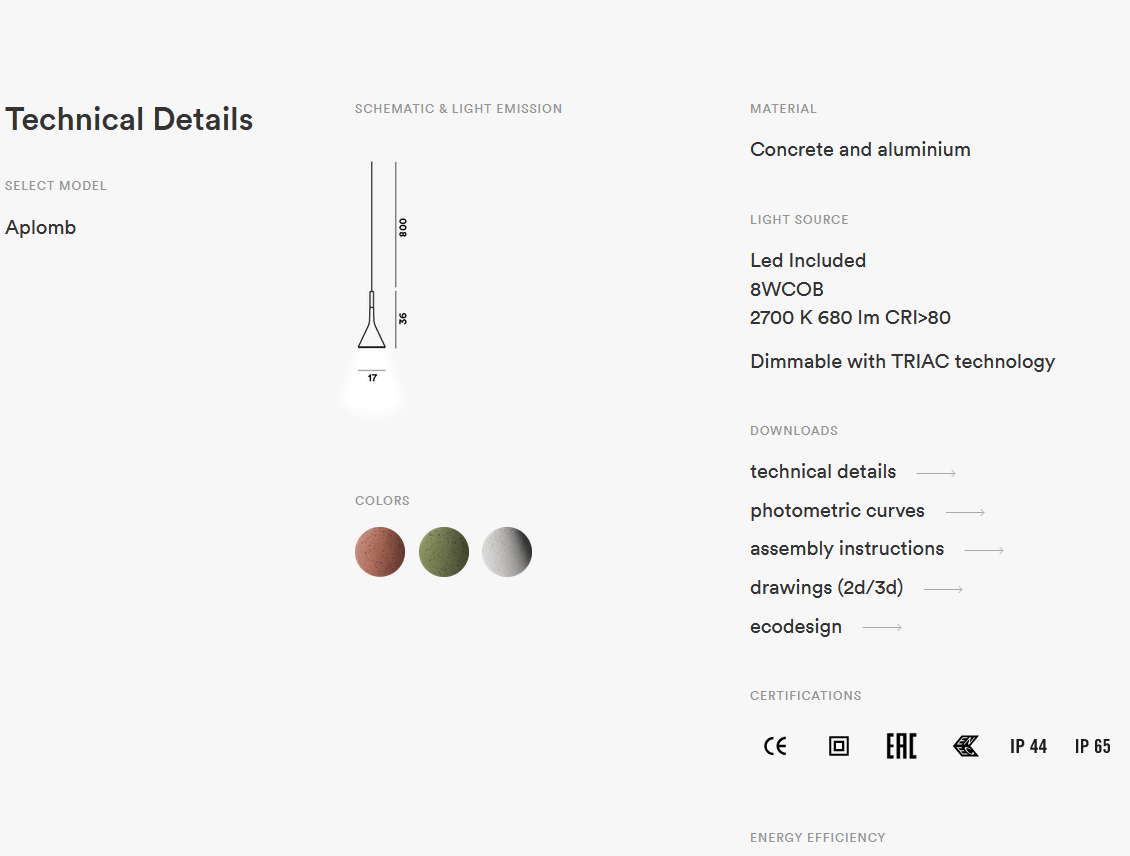Open the ecodesign download
Image resolution: width=1130 pixels, height=856 pixels.
796,627
